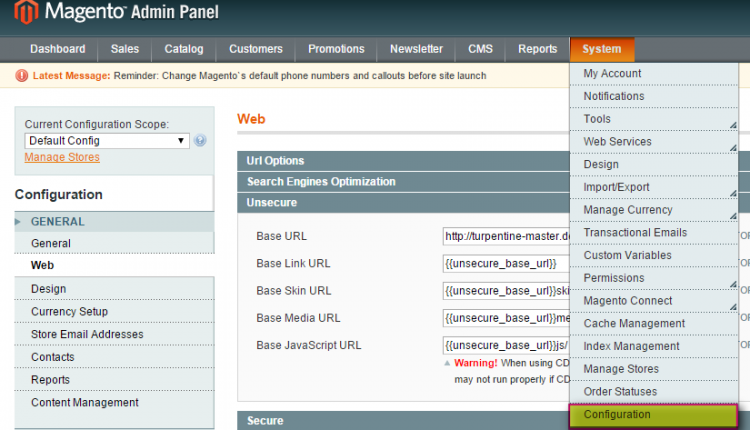This screenshot has width=750, height=430.
Task: Choose Magento Connect menu entry
Action: pyautogui.click(x=654, y=301)
